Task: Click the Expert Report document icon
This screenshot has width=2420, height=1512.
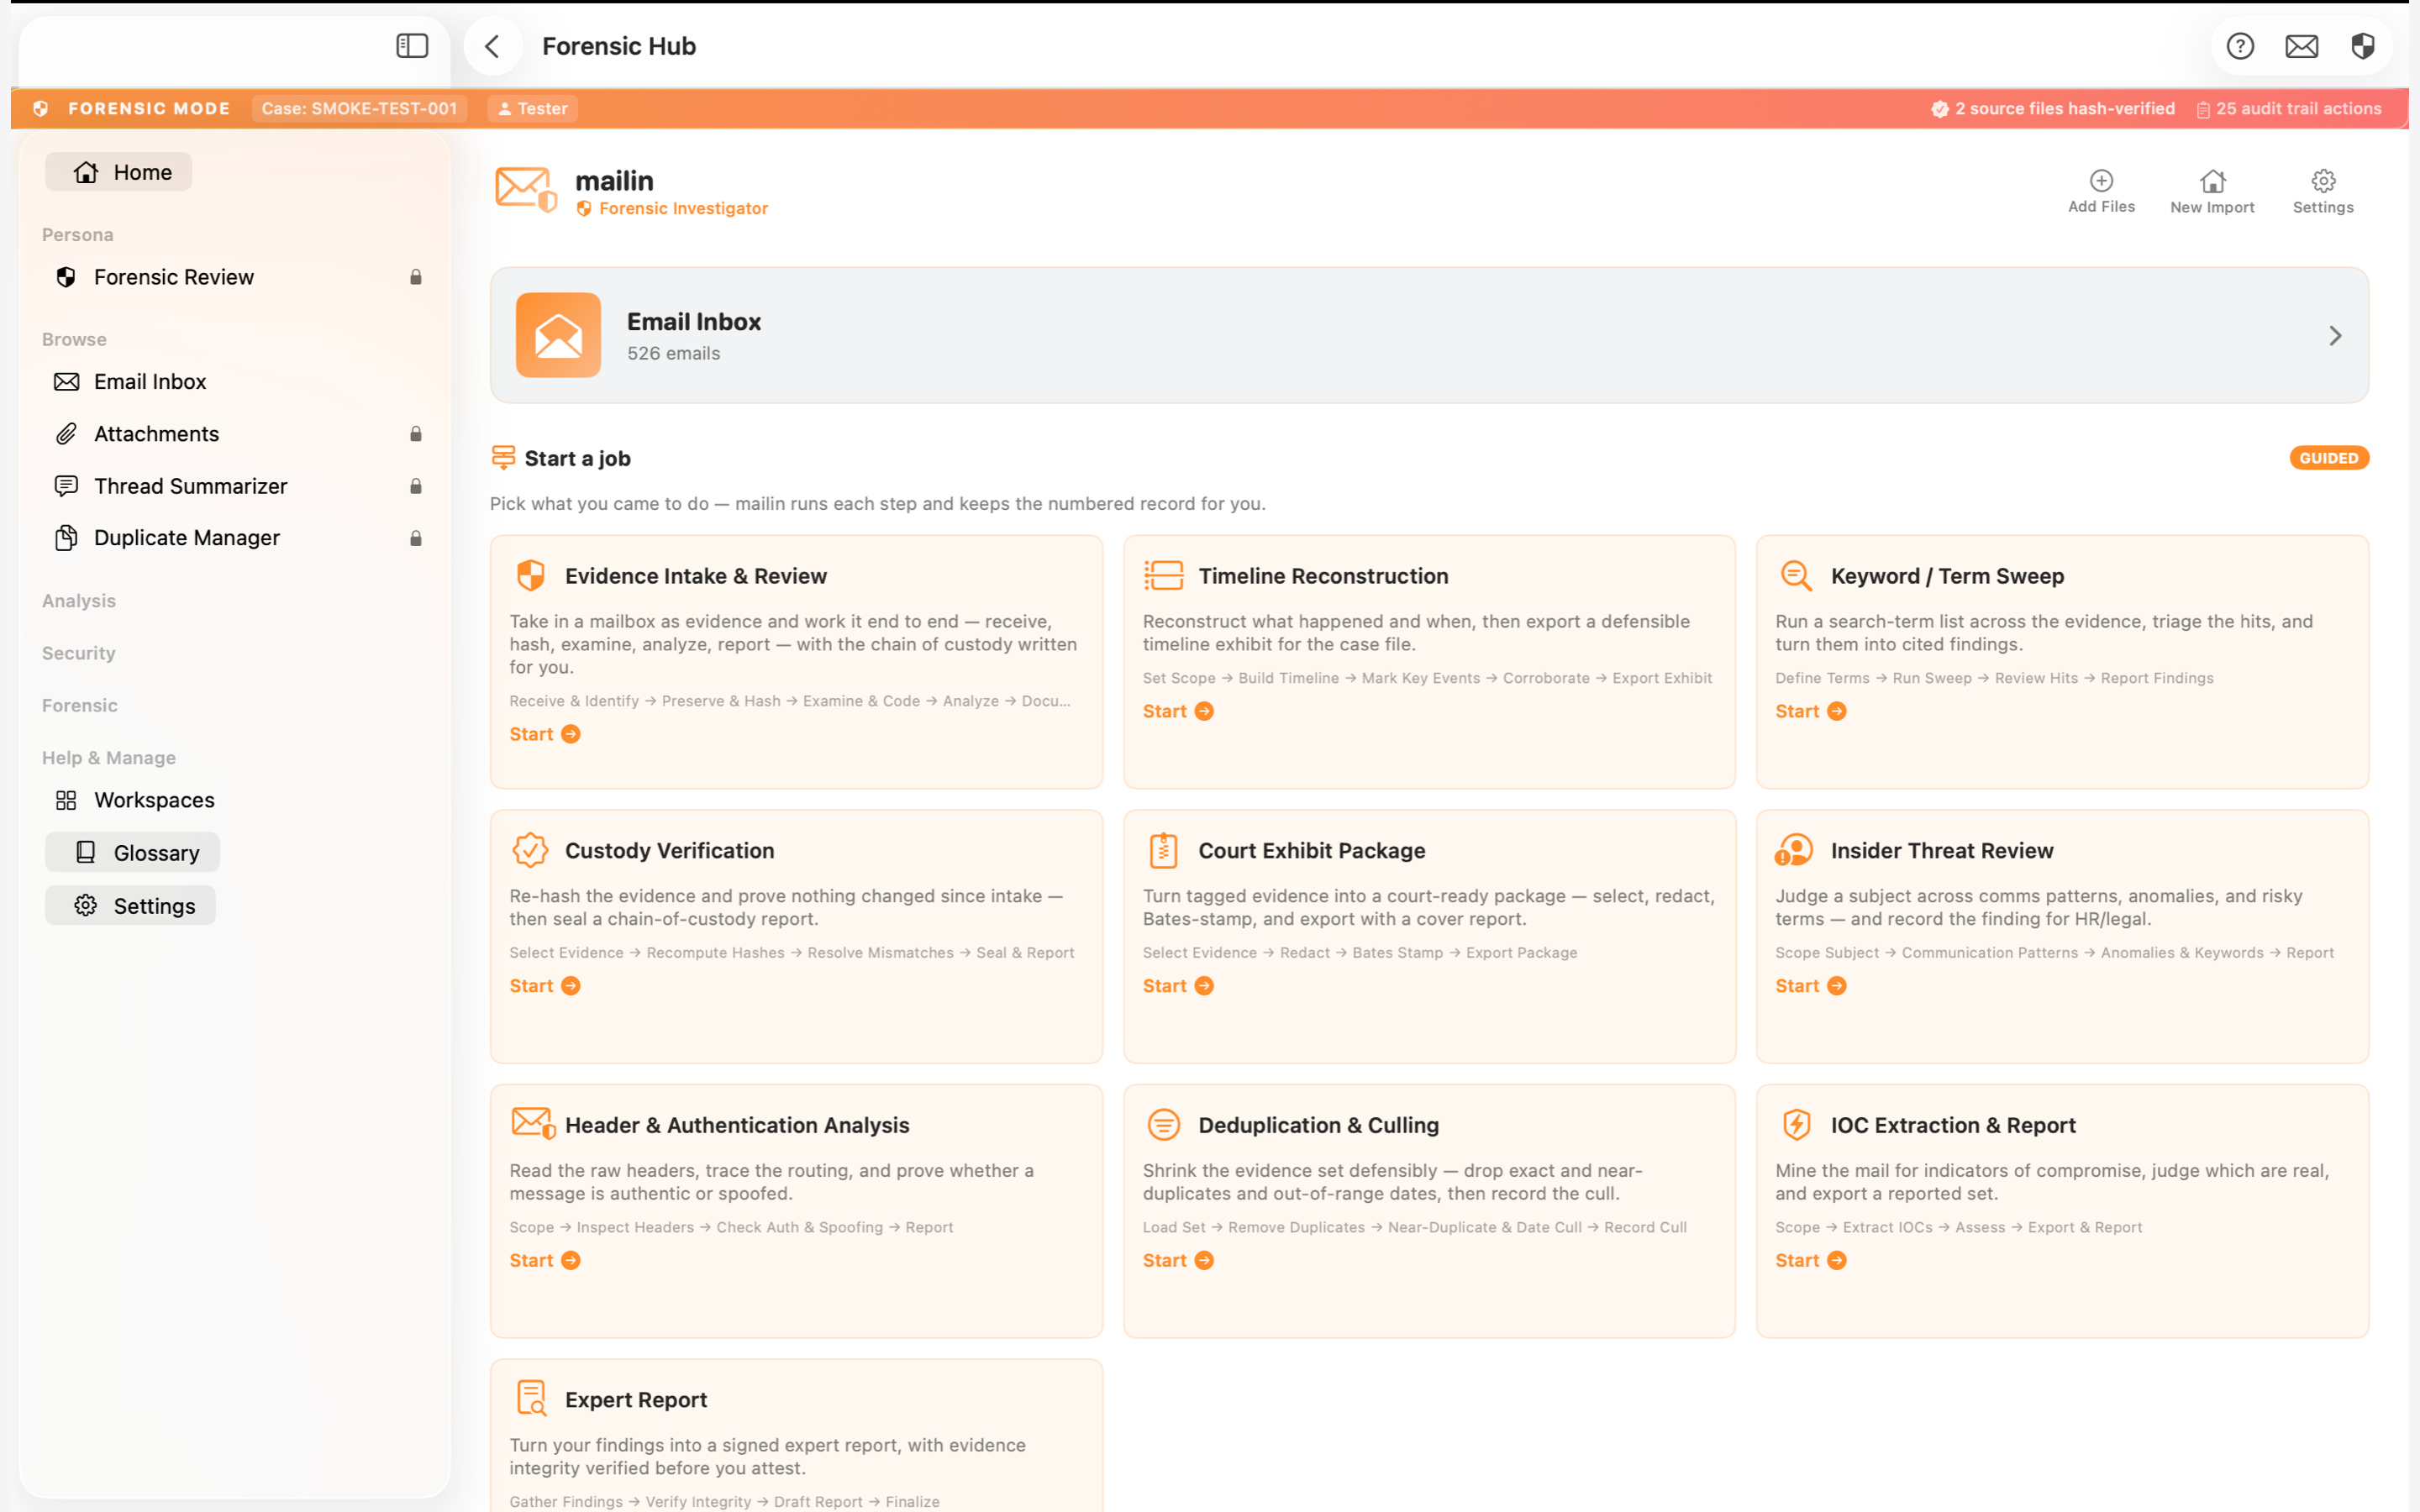Action: (x=531, y=1398)
